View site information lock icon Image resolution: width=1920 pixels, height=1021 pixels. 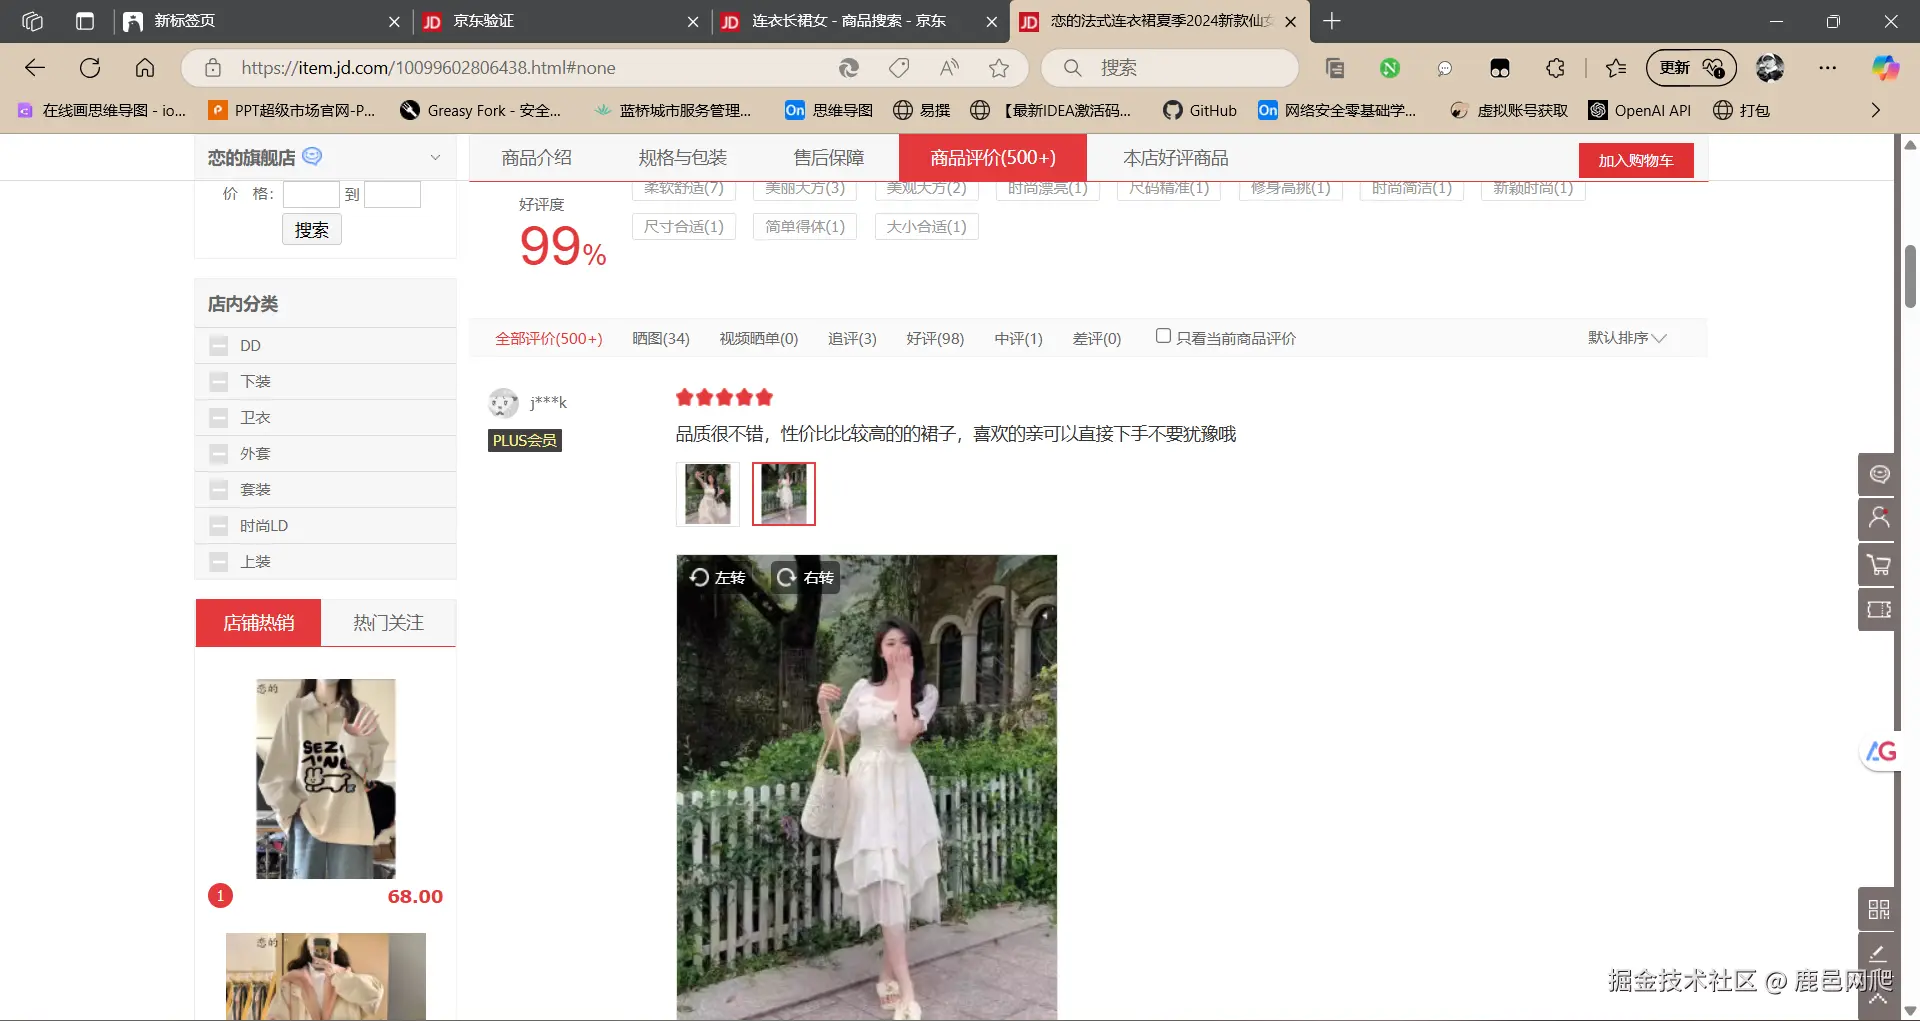213,68
